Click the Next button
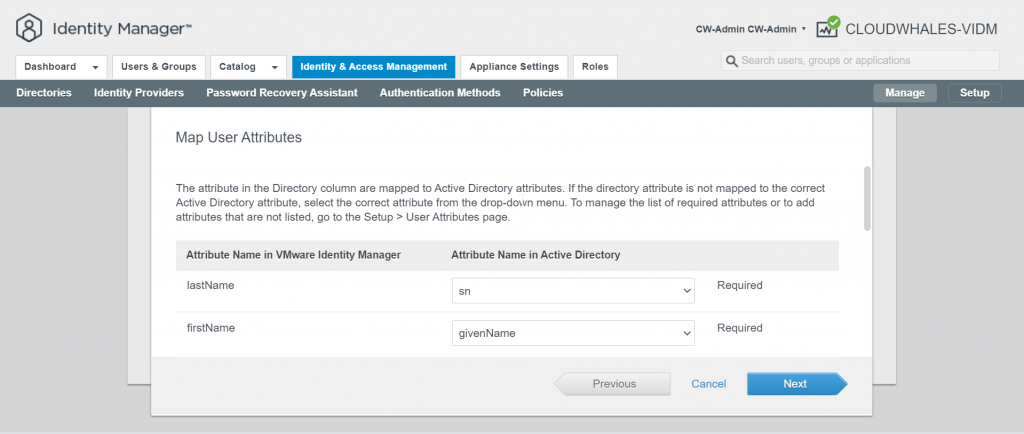1024x434 pixels. tap(797, 384)
